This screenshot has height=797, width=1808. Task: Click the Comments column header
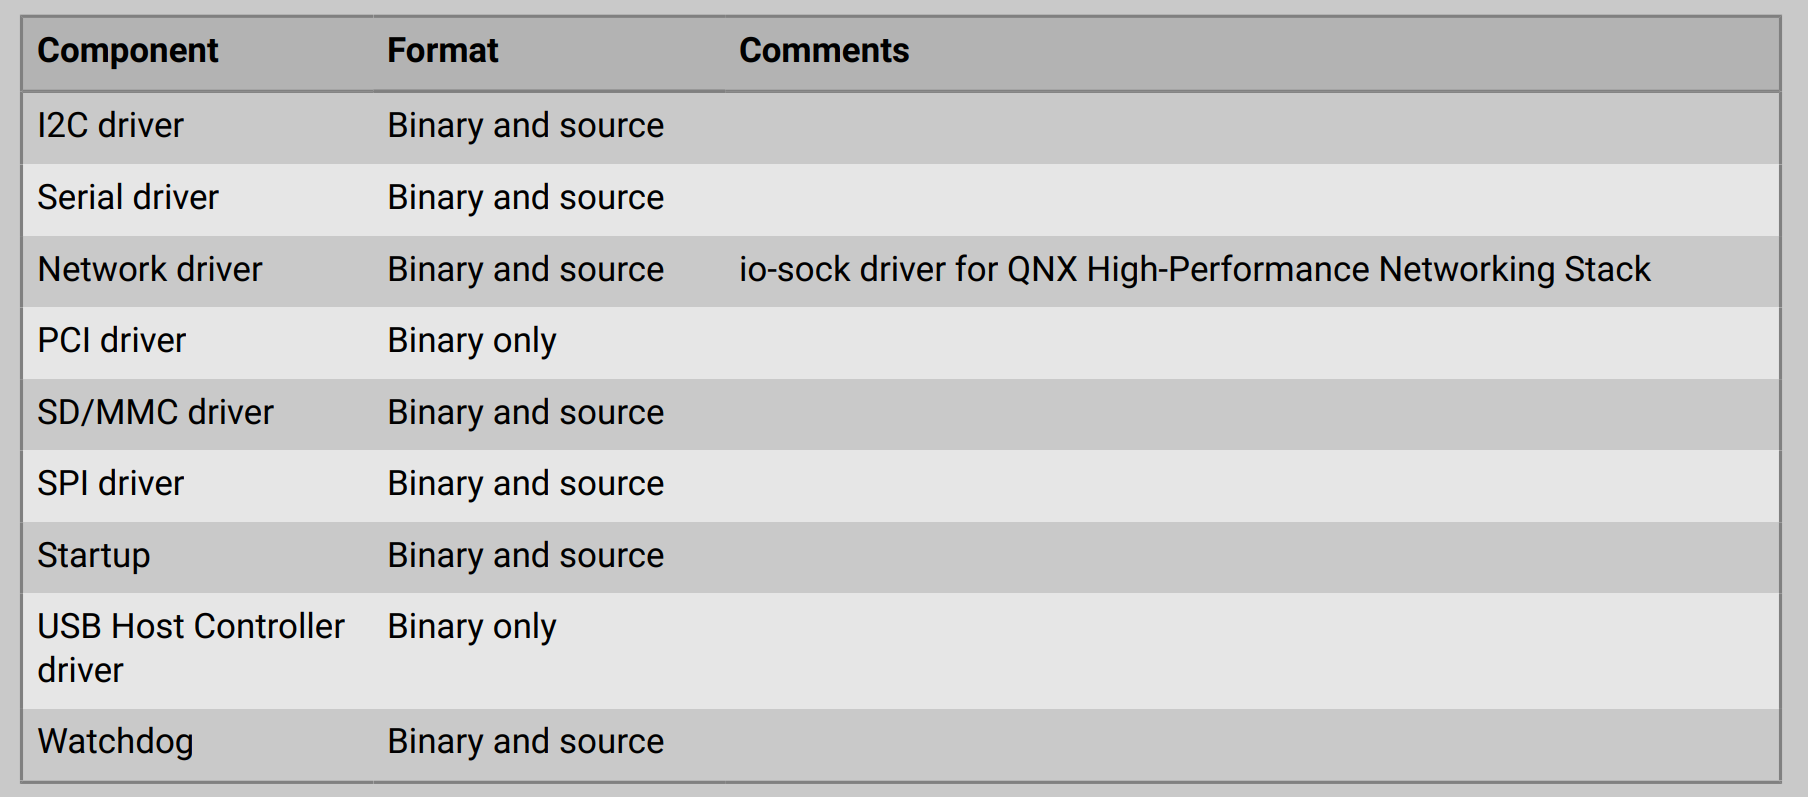tap(824, 51)
